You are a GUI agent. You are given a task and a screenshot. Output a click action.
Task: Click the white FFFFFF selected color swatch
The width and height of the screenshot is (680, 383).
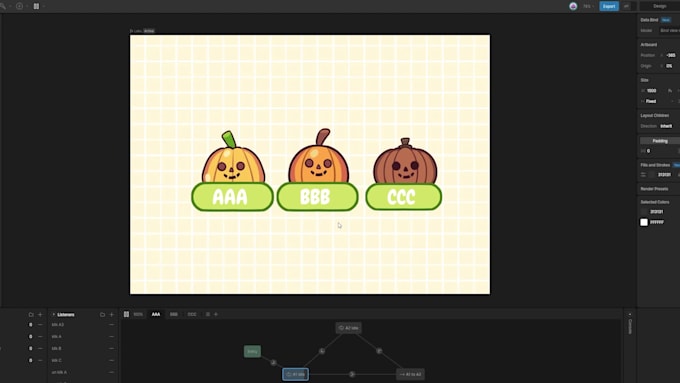pyautogui.click(x=644, y=222)
